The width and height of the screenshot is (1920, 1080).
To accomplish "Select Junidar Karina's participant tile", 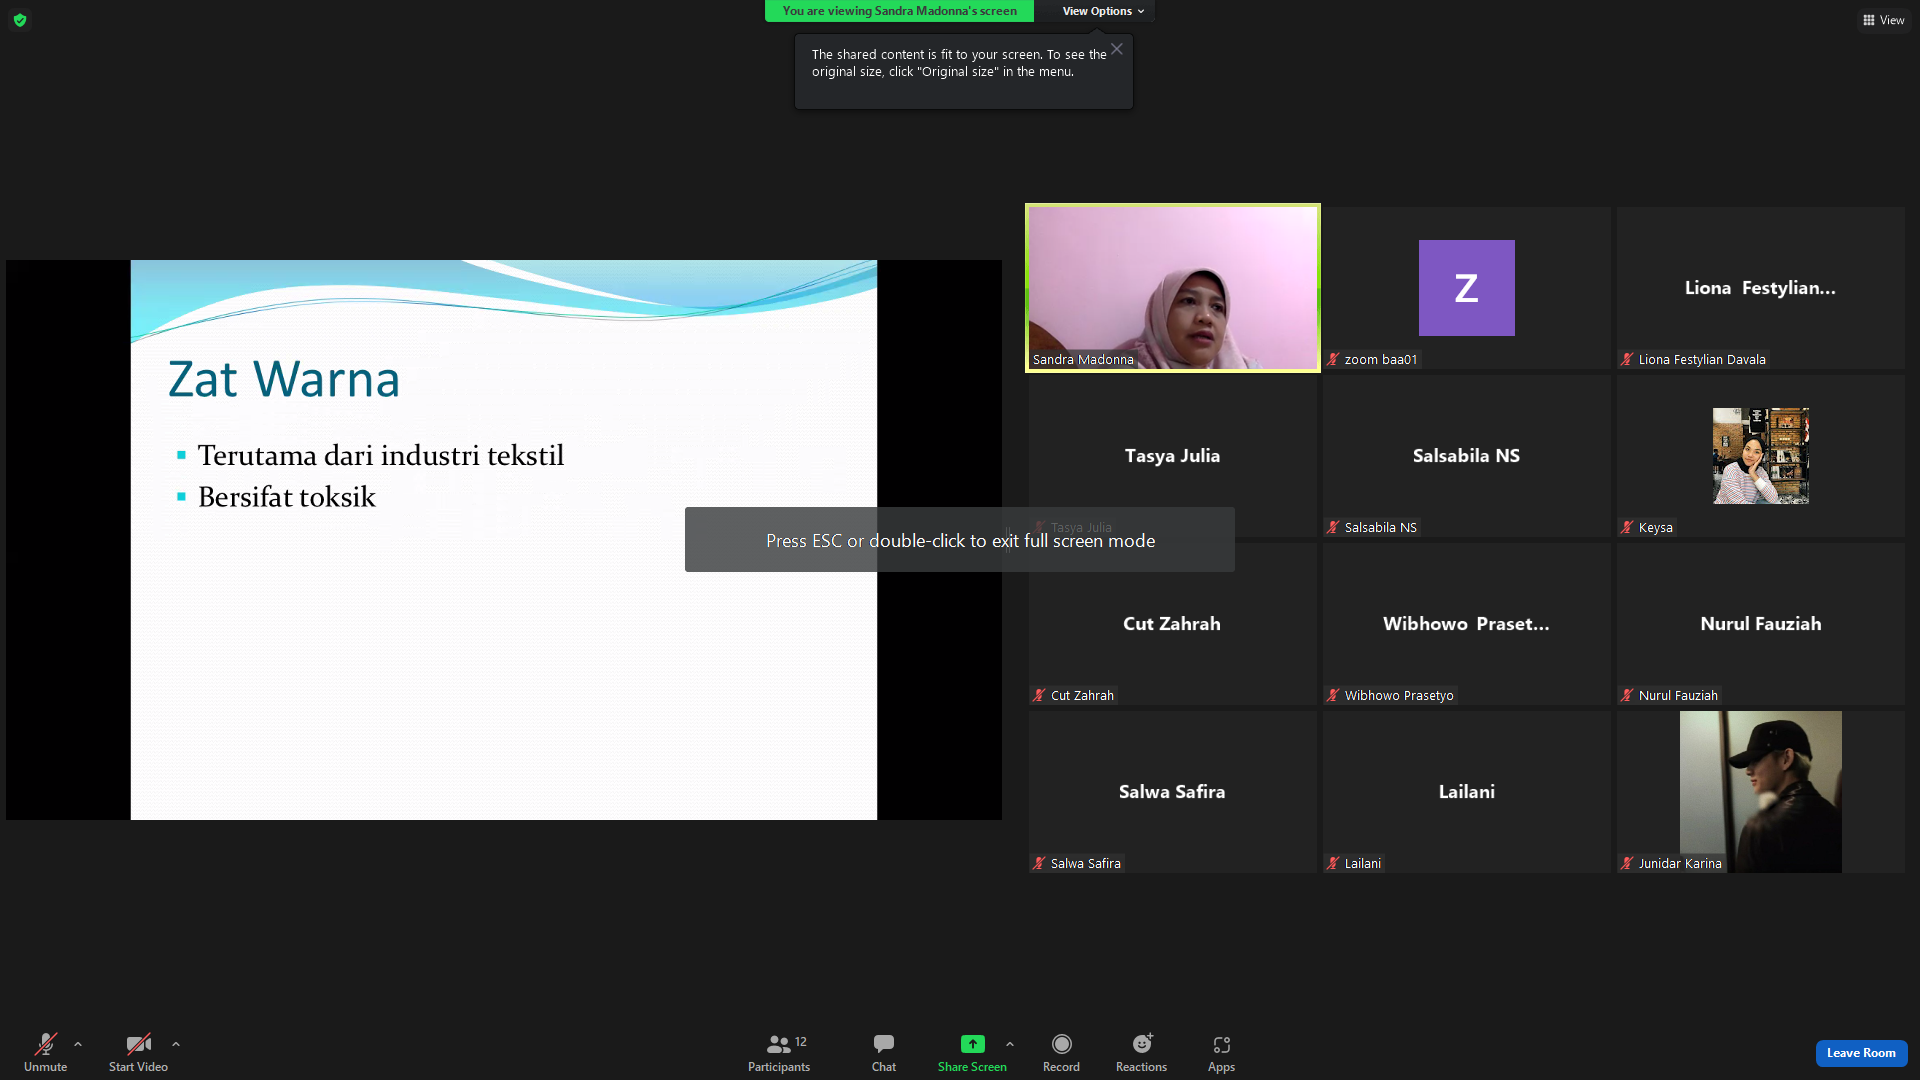I will click(x=1760, y=792).
